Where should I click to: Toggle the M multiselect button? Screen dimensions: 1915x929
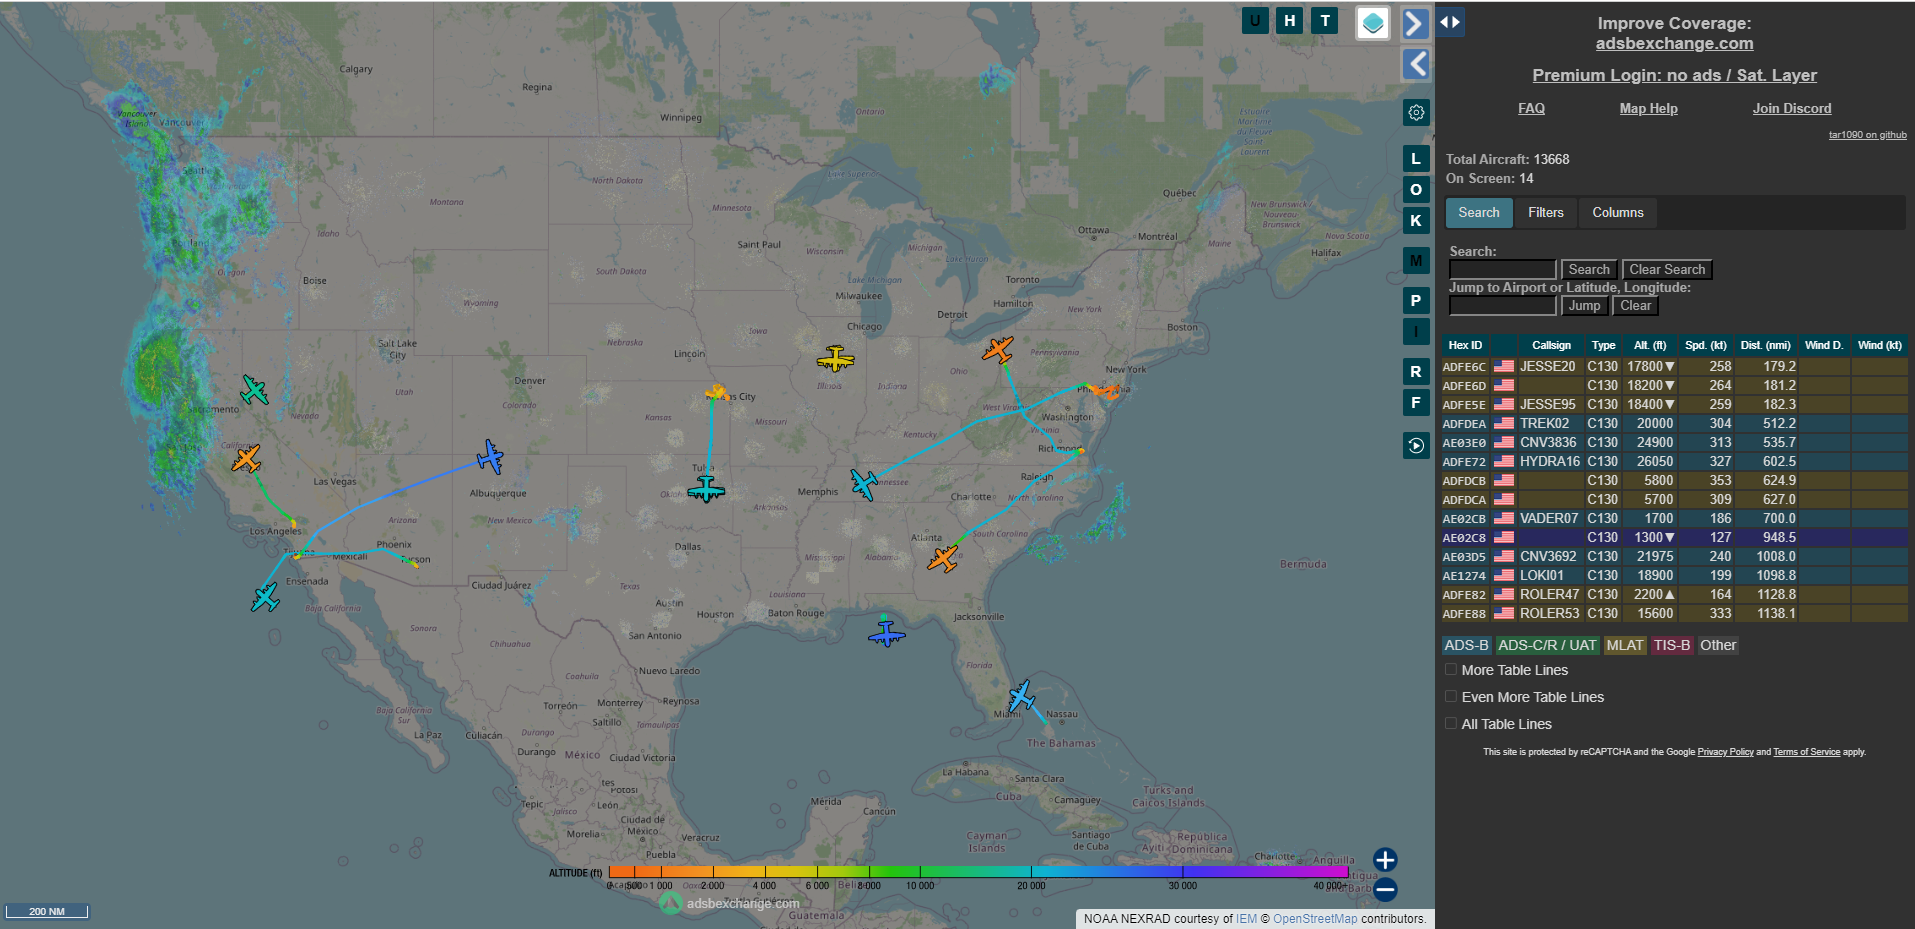[x=1416, y=260]
